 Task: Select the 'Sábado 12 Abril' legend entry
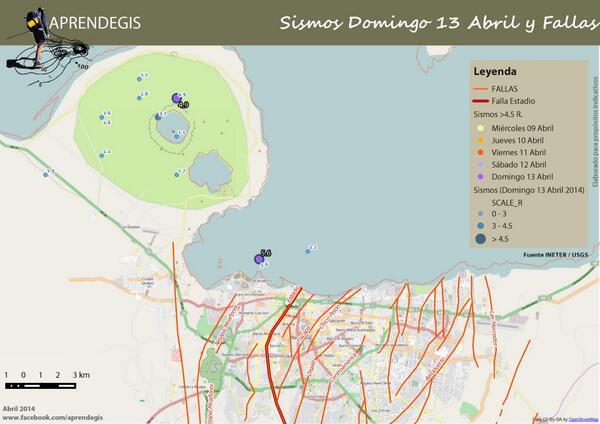[x=518, y=165]
